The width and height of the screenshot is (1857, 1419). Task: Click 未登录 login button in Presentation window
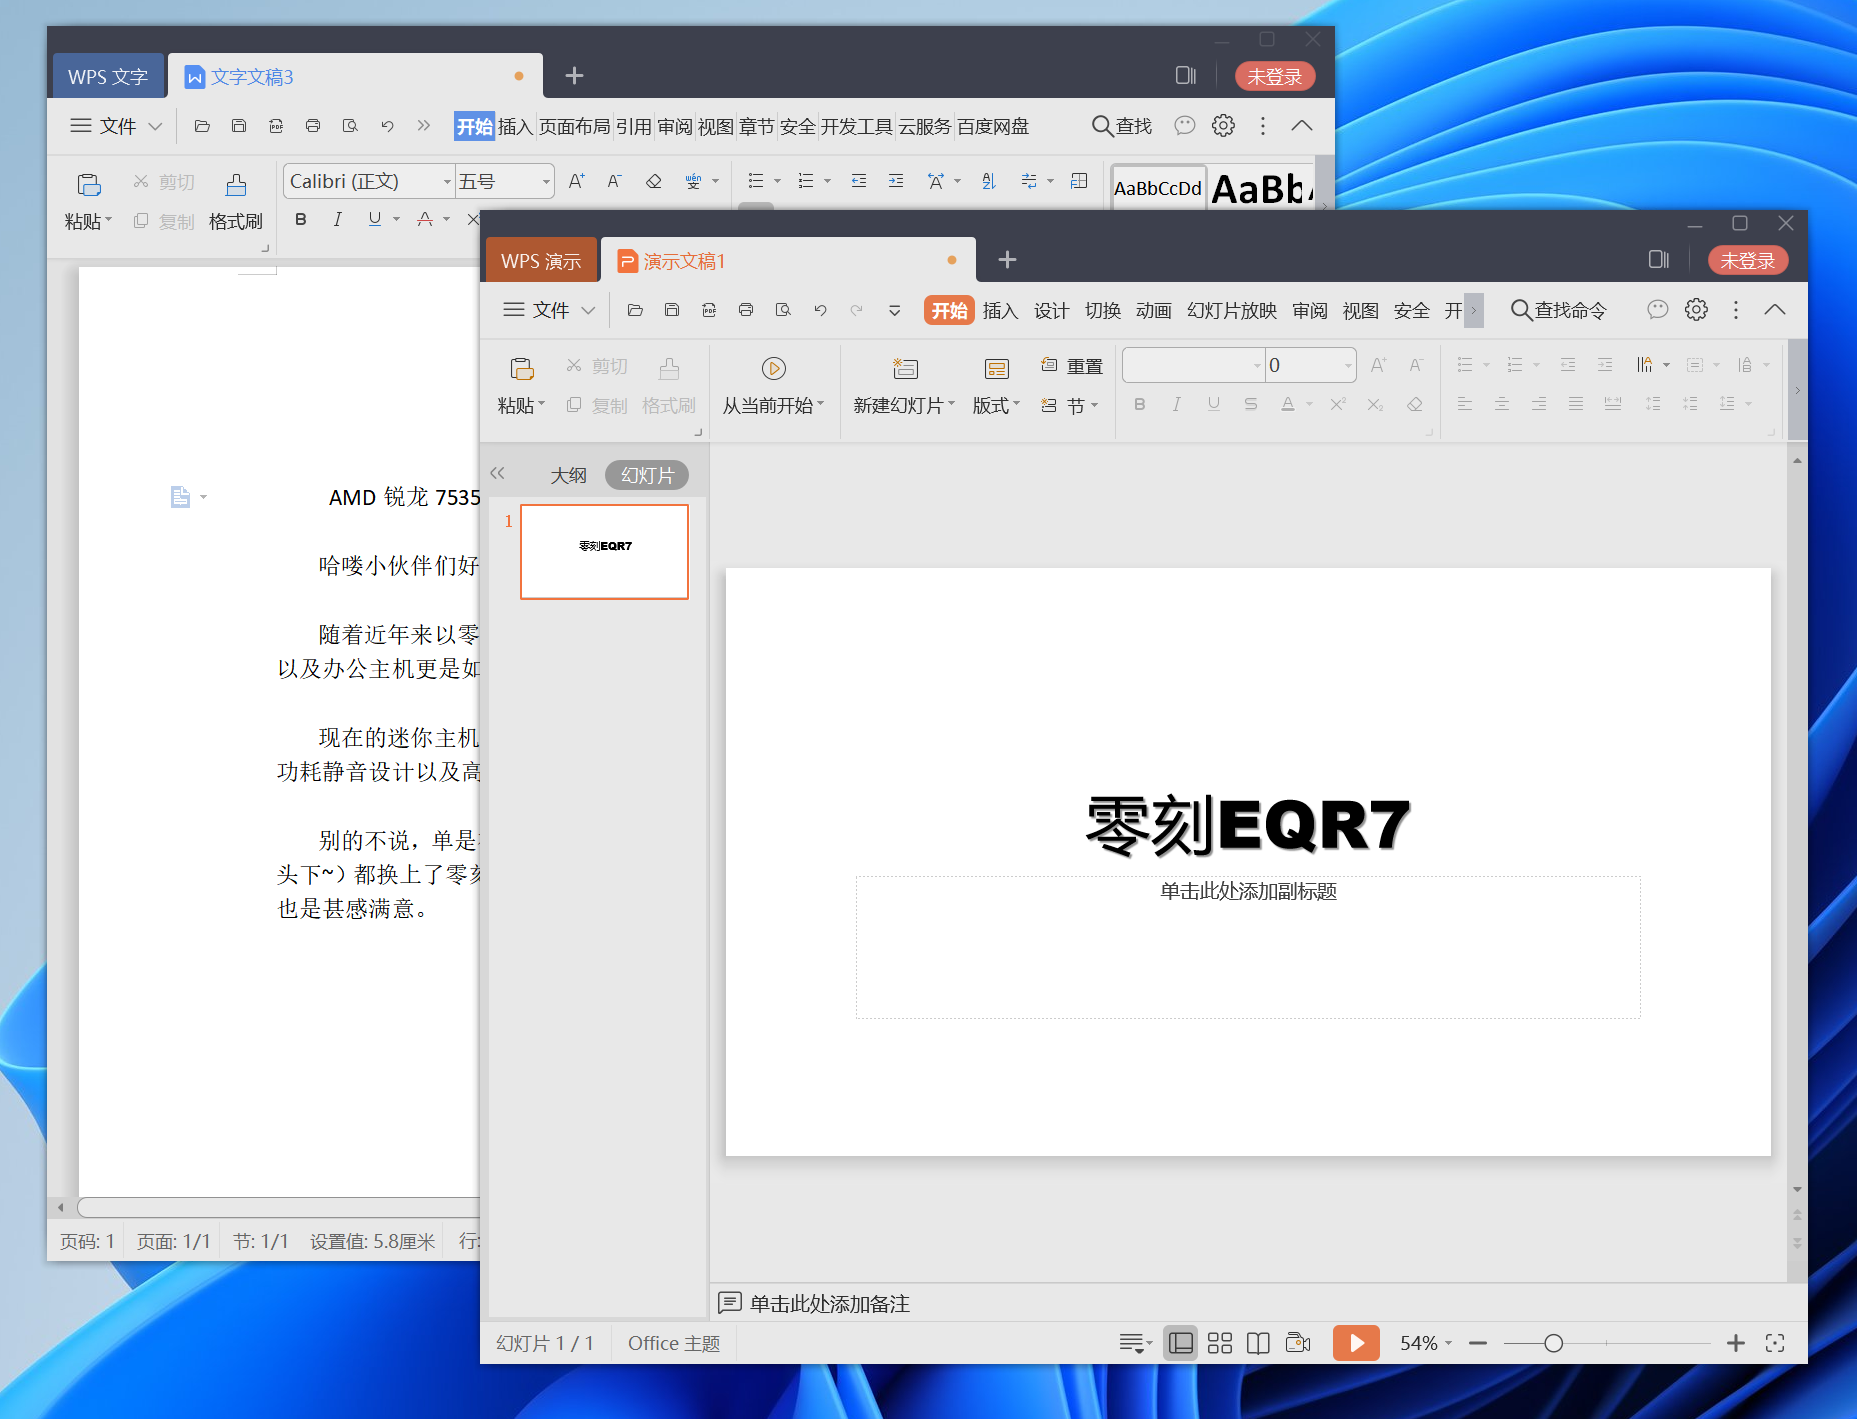[x=1747, y=261]
